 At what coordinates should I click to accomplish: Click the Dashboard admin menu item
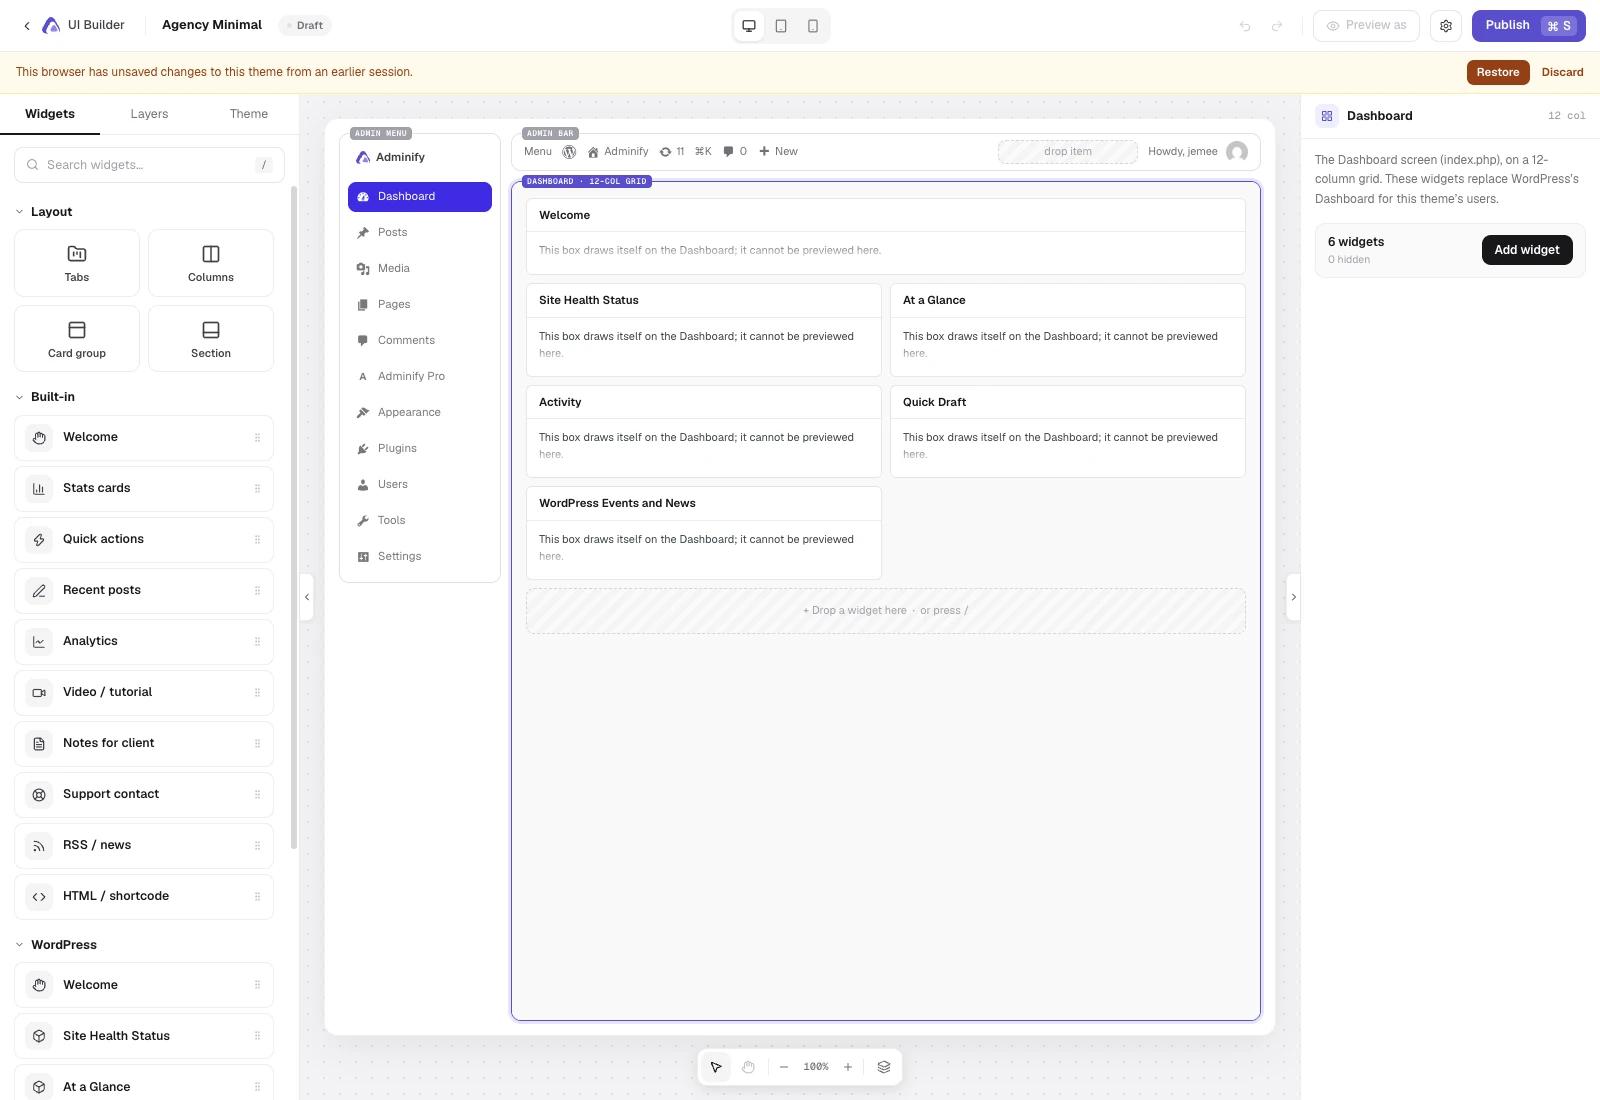point(420,197)
